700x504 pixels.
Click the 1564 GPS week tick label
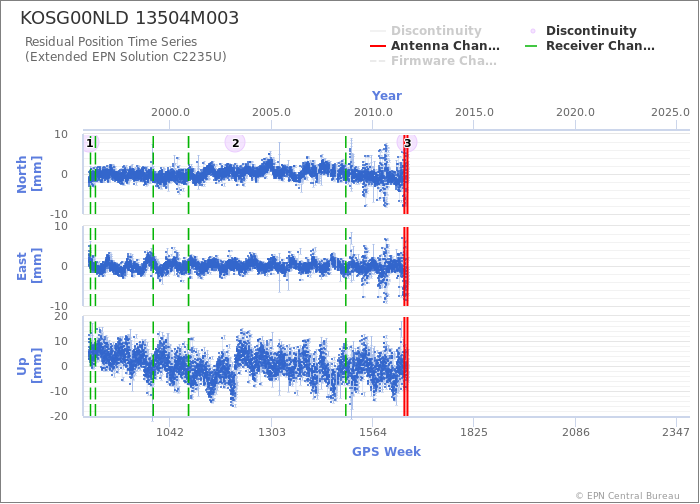click(x=372, y=432)
